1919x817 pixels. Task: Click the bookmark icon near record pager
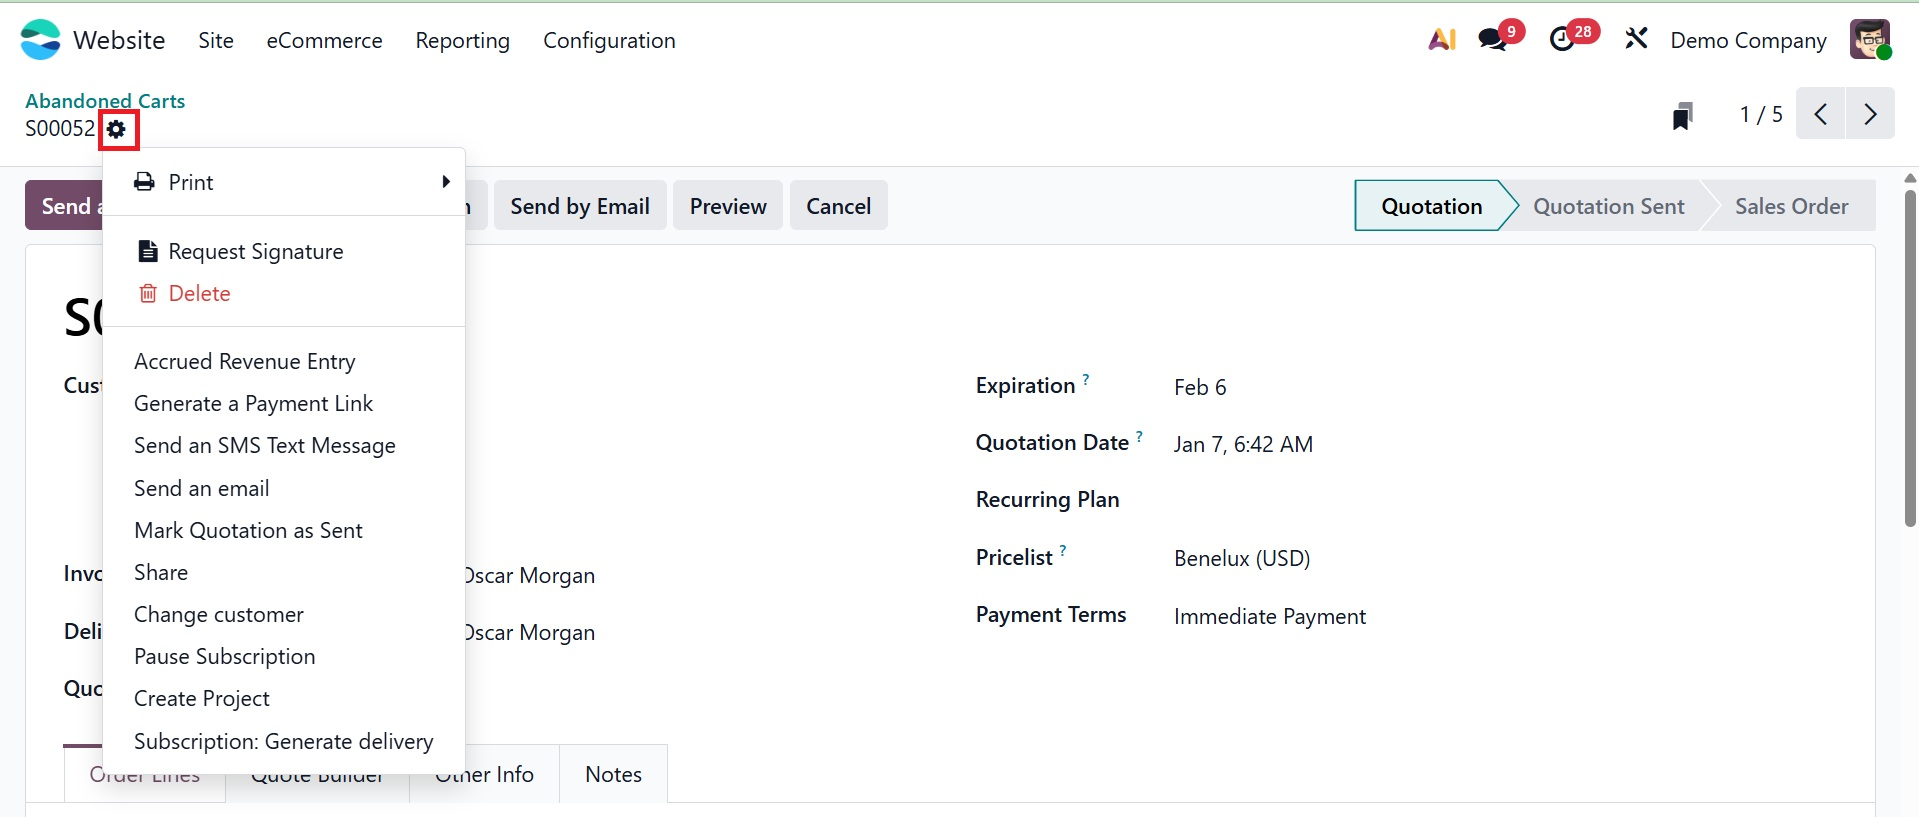pyautogui.click(x=1683, y=116)
